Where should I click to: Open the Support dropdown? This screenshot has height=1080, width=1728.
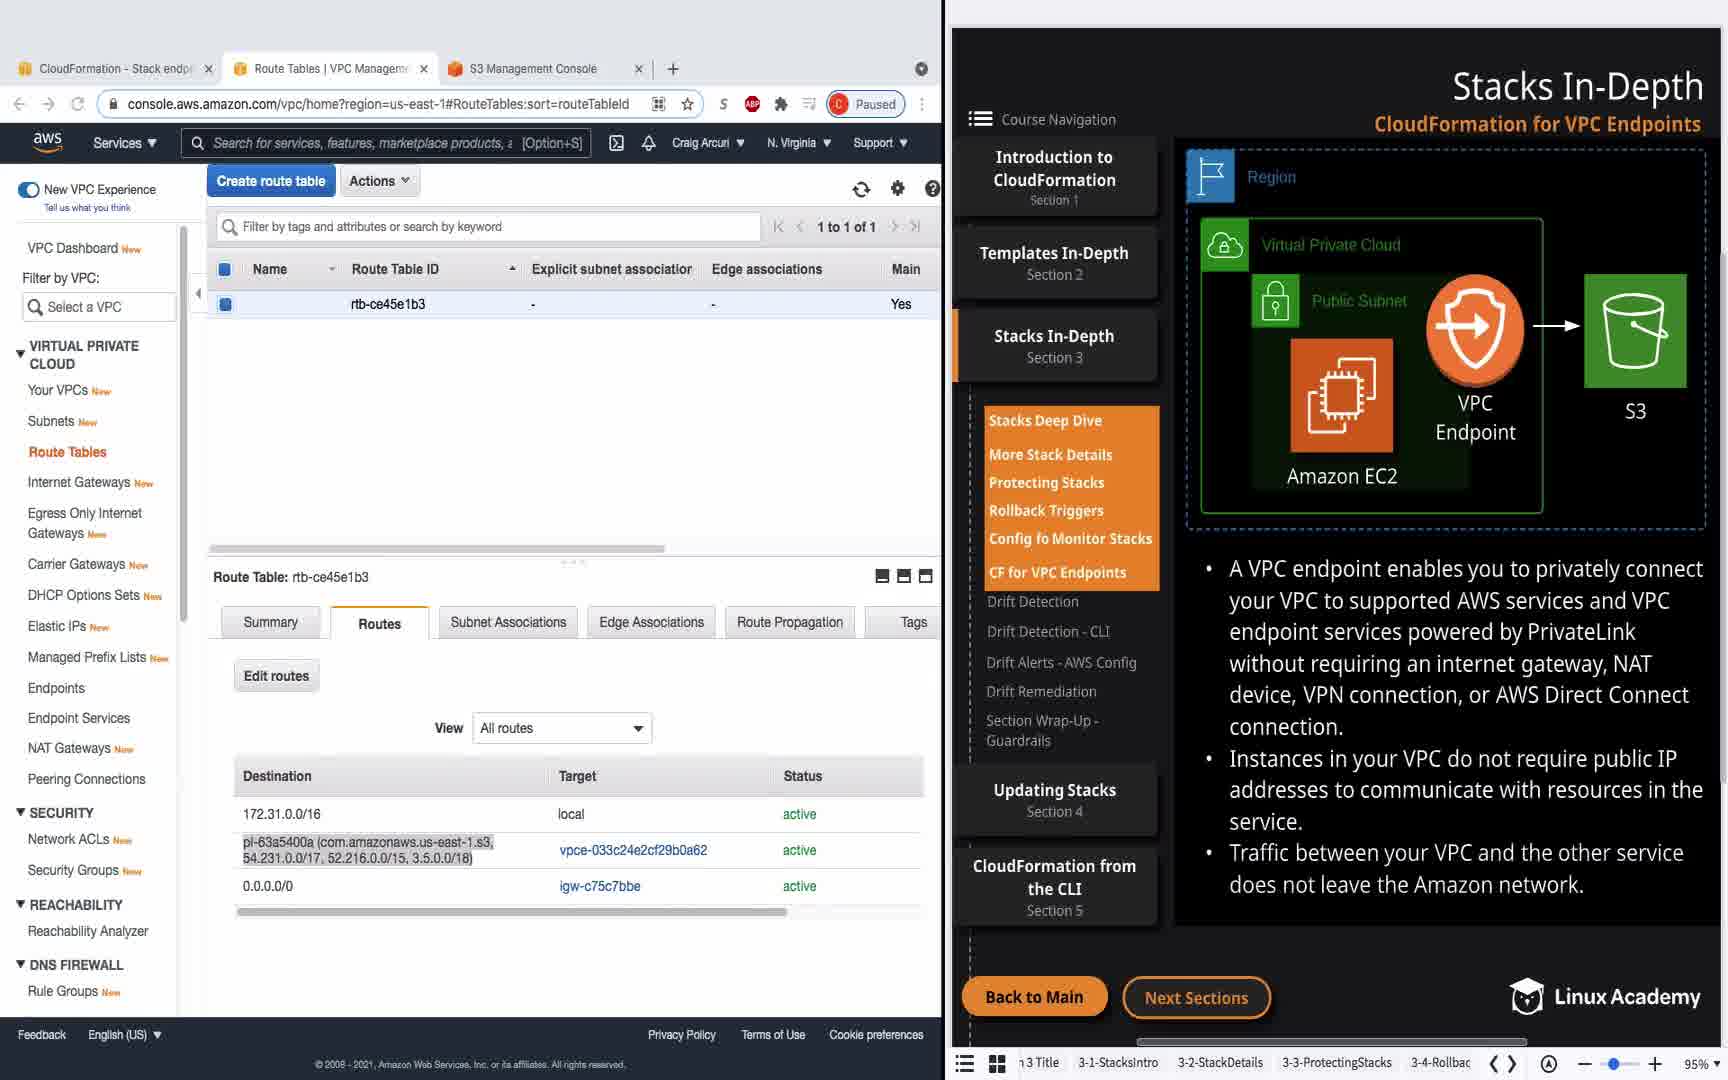880,143
